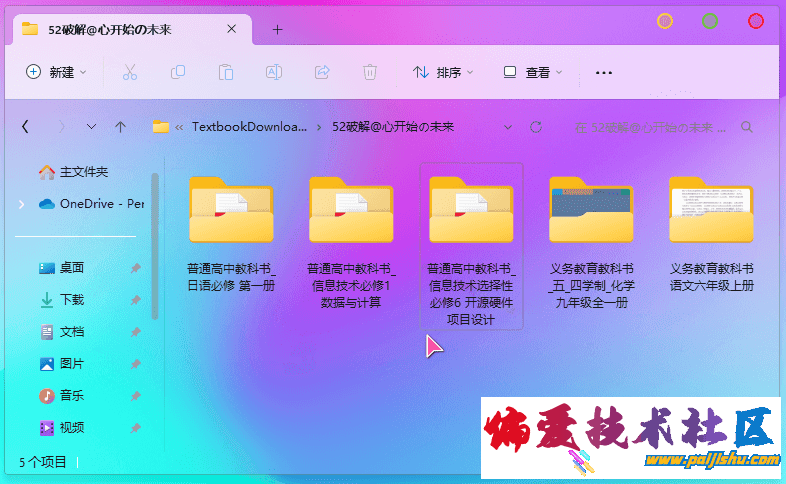This screenshot has width=786, height=484.
Task: Click the Copy icon in toolbar
Action: point(178,72)
